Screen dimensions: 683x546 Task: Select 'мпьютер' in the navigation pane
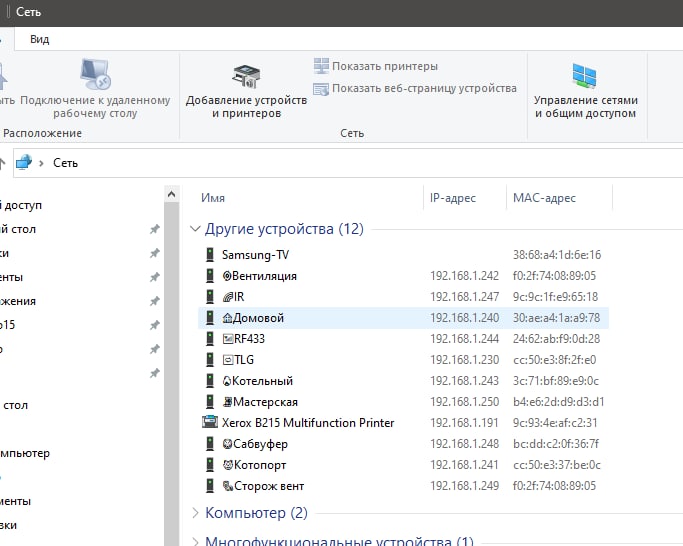(x=25, y=453)
